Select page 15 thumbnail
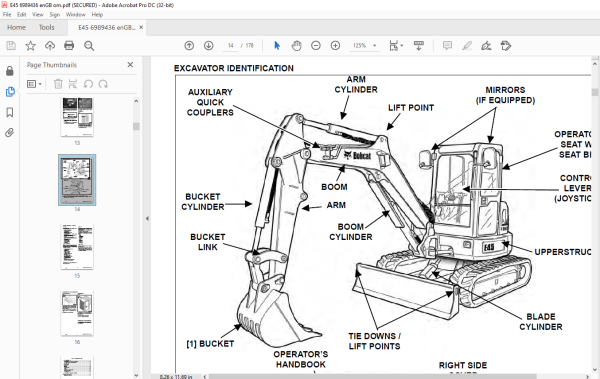The image size is (600, 379). (x=77, y=247)
